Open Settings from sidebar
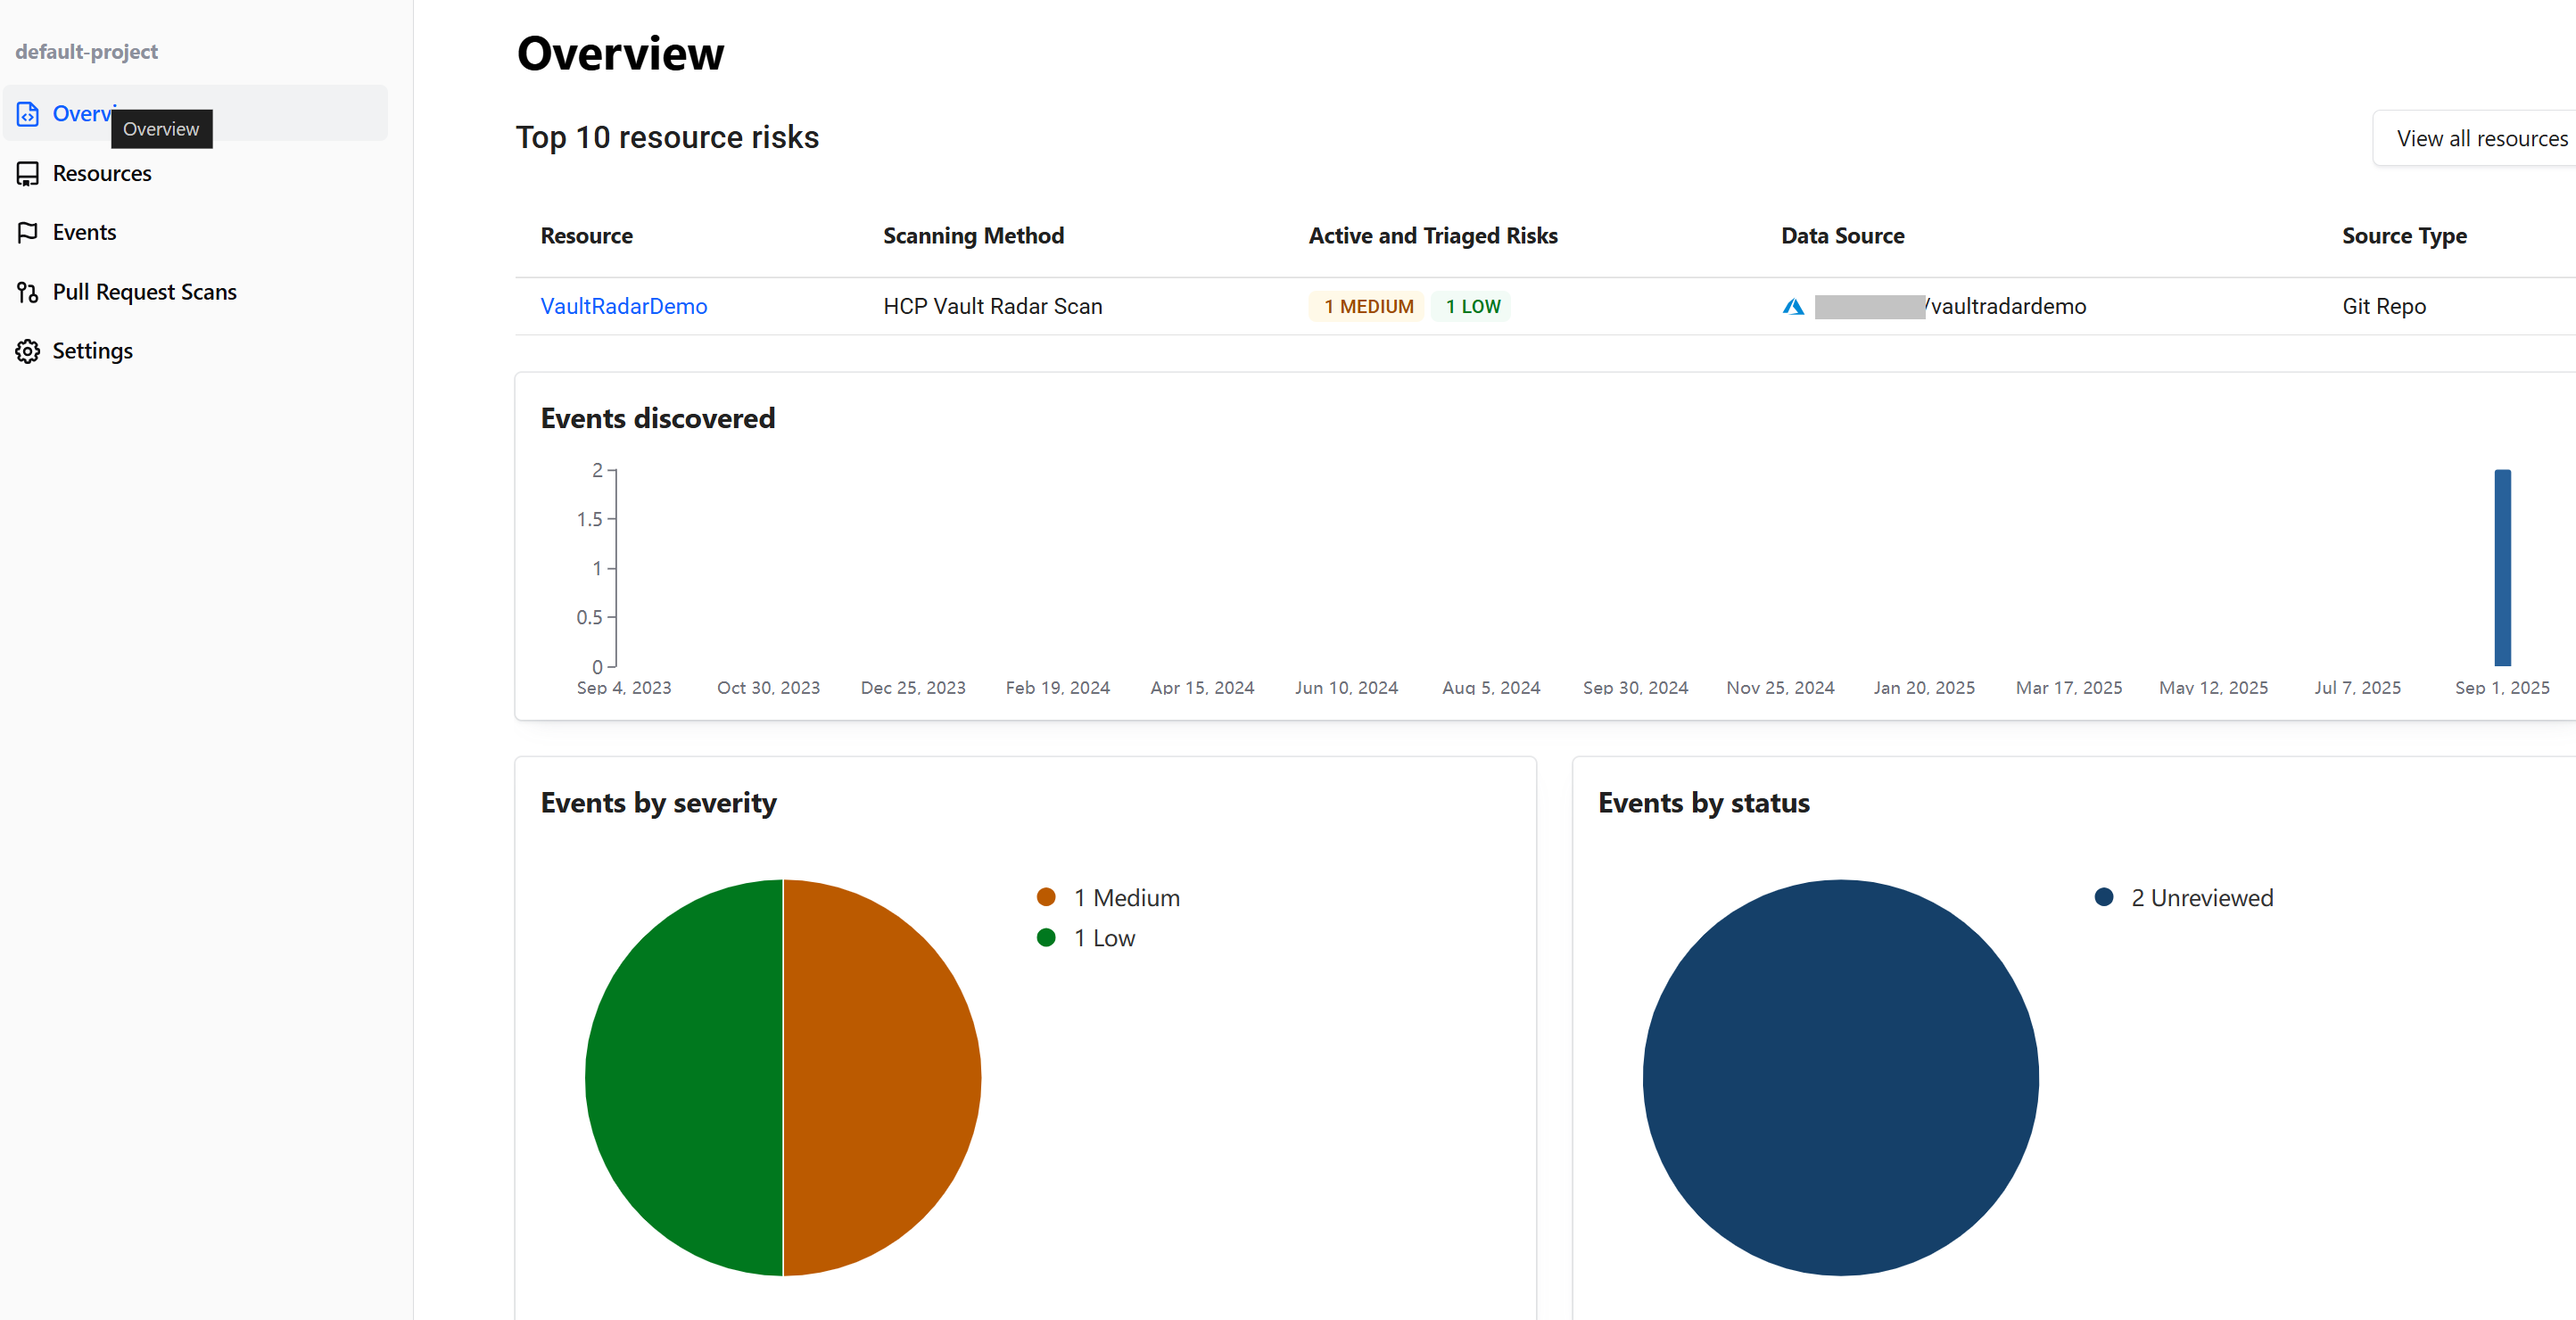2576x1320 pixels. pyautogui.click(x=92, y=351)
